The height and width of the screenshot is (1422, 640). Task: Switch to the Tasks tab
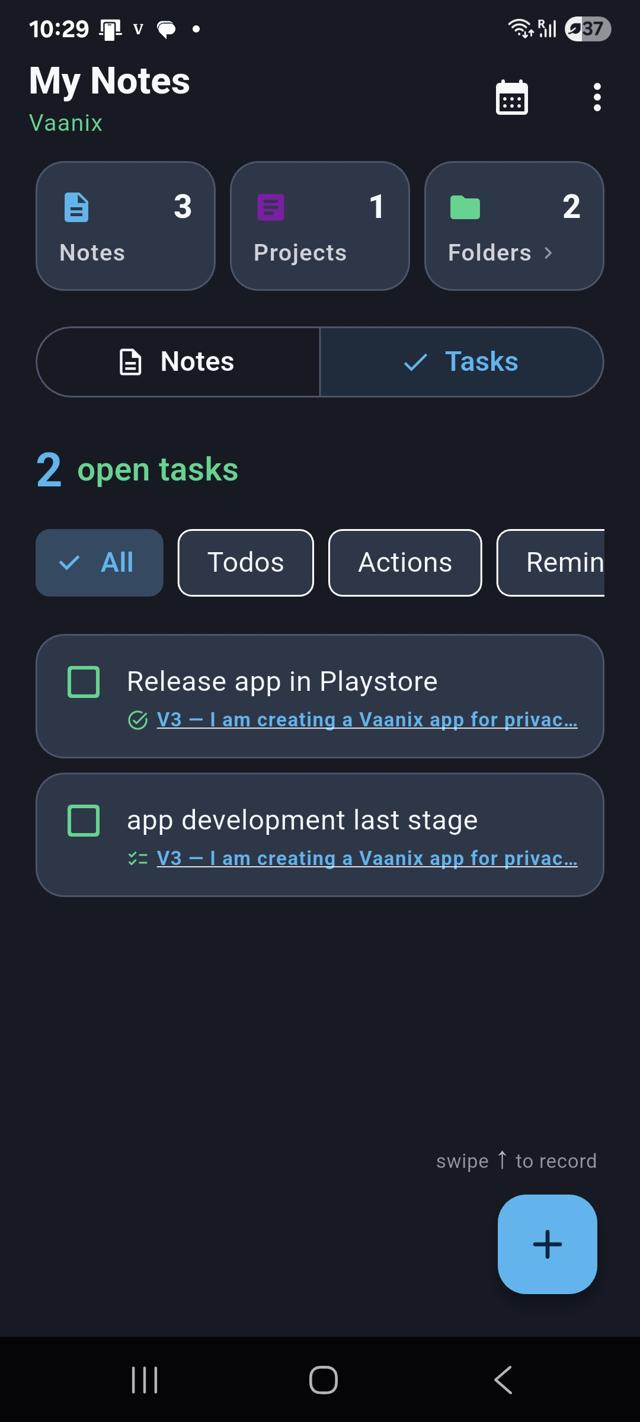[x=462, y=362]
